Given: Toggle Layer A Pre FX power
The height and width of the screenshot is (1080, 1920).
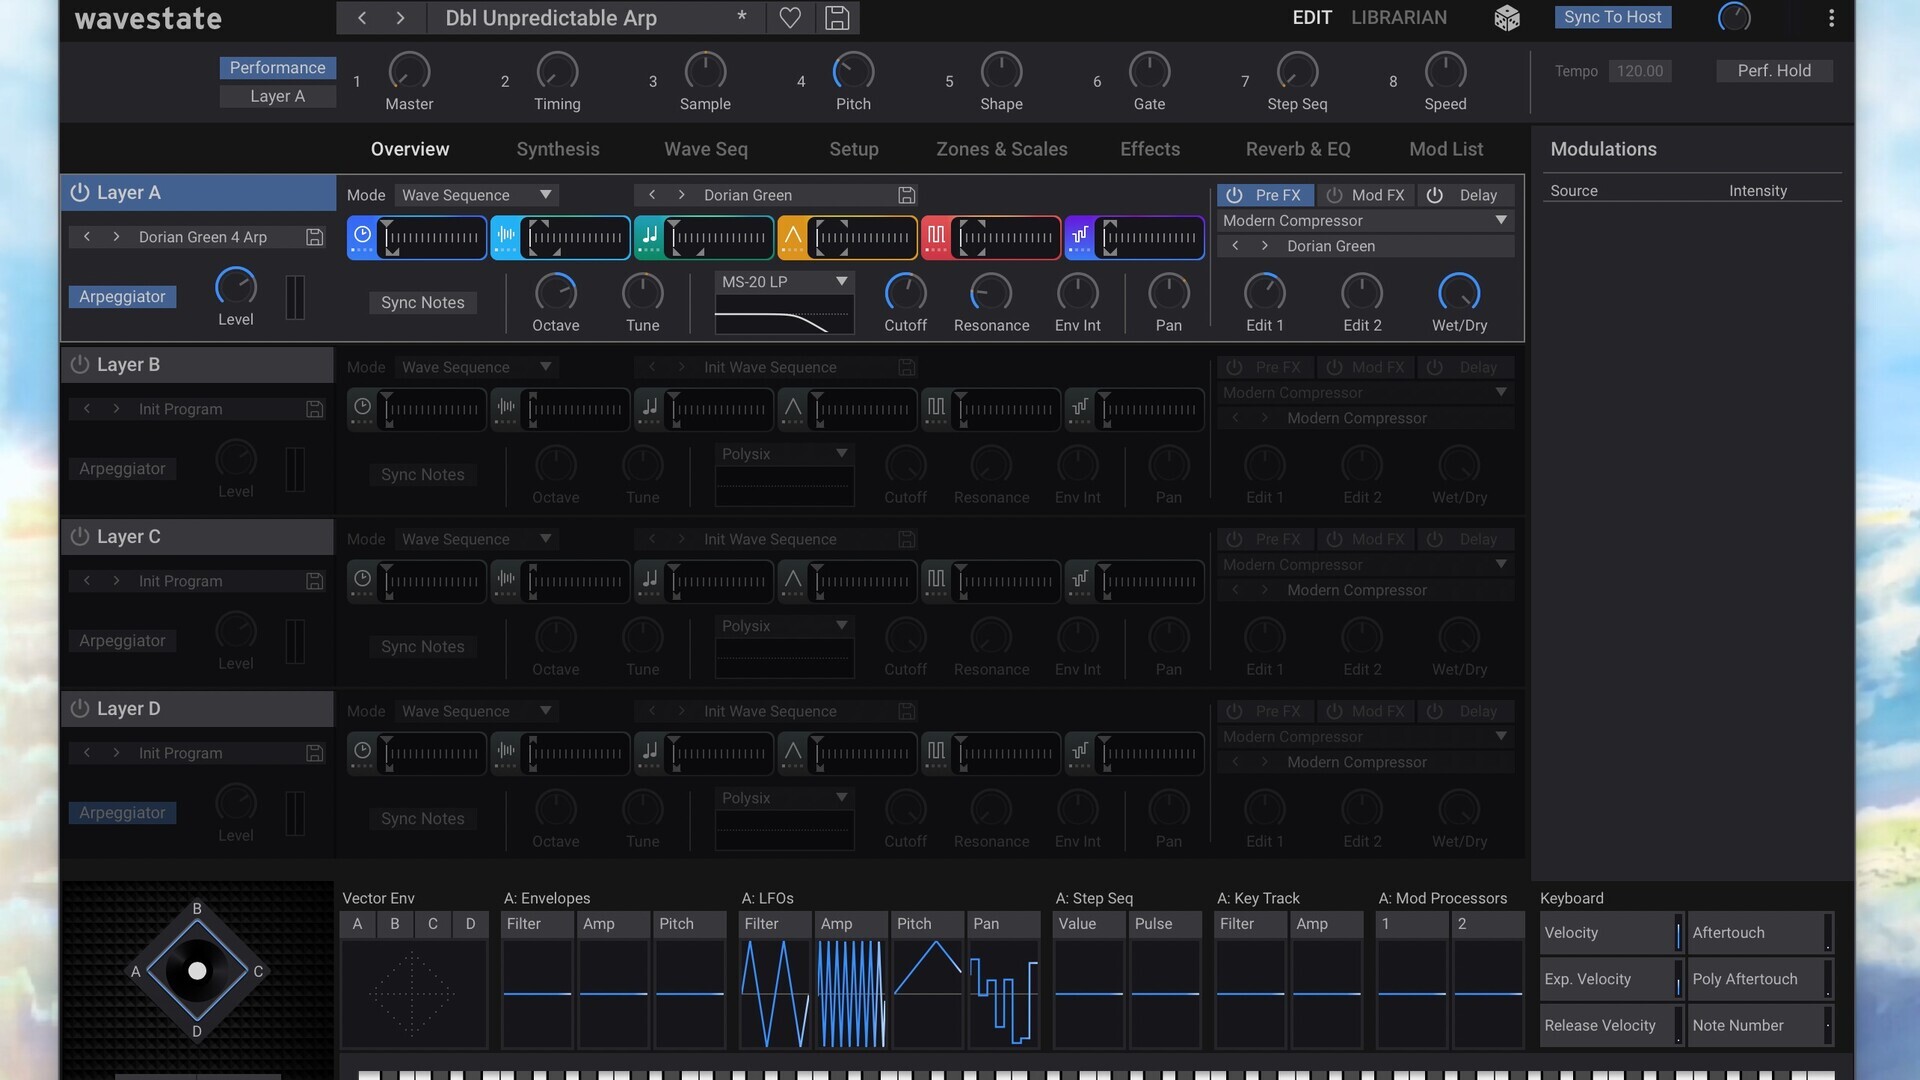Looking at the screenshot, I should [x=1234, y=195].
